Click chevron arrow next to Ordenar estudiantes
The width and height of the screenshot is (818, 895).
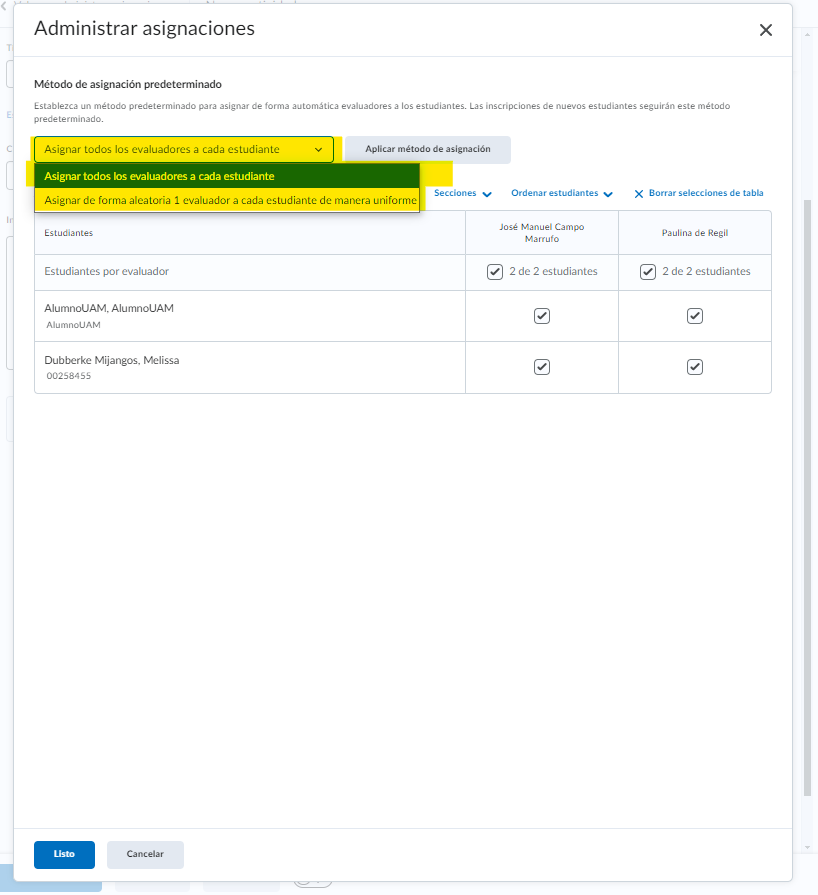point(608,194)
